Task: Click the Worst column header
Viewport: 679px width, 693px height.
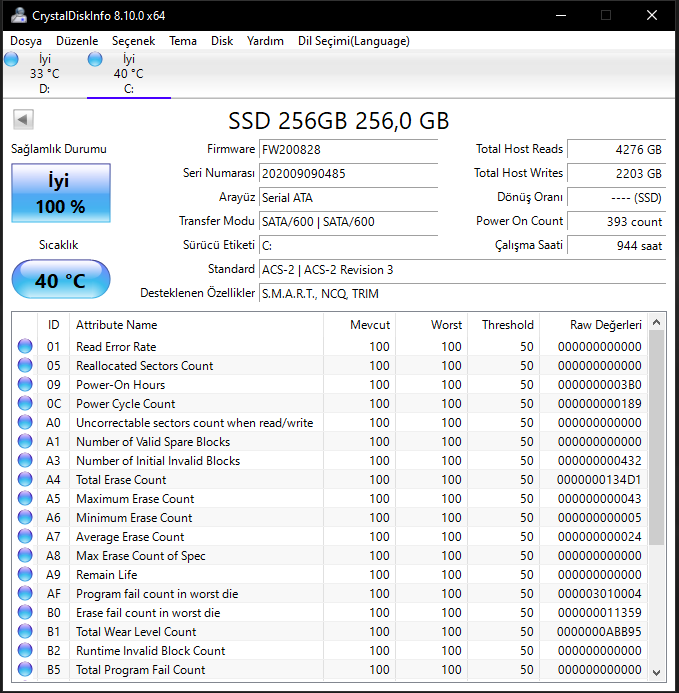Action: [x=431, y=325]
